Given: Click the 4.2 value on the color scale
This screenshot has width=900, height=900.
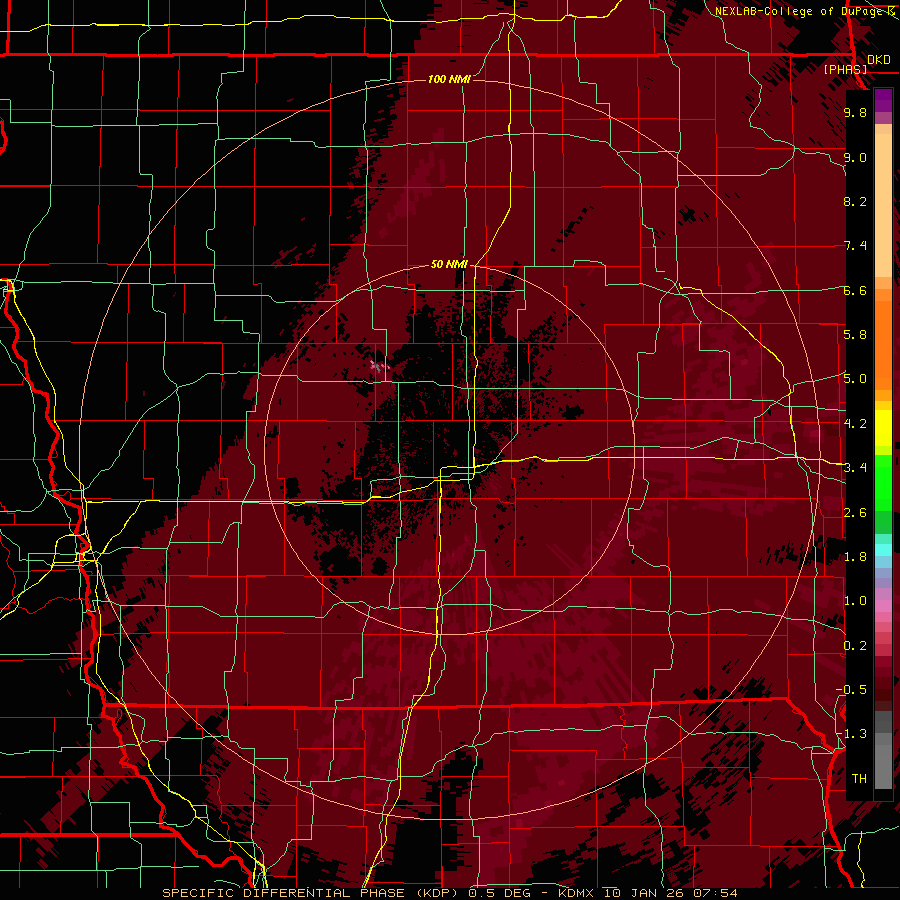Looking at the screenshot, I should [x=855, y=424].
